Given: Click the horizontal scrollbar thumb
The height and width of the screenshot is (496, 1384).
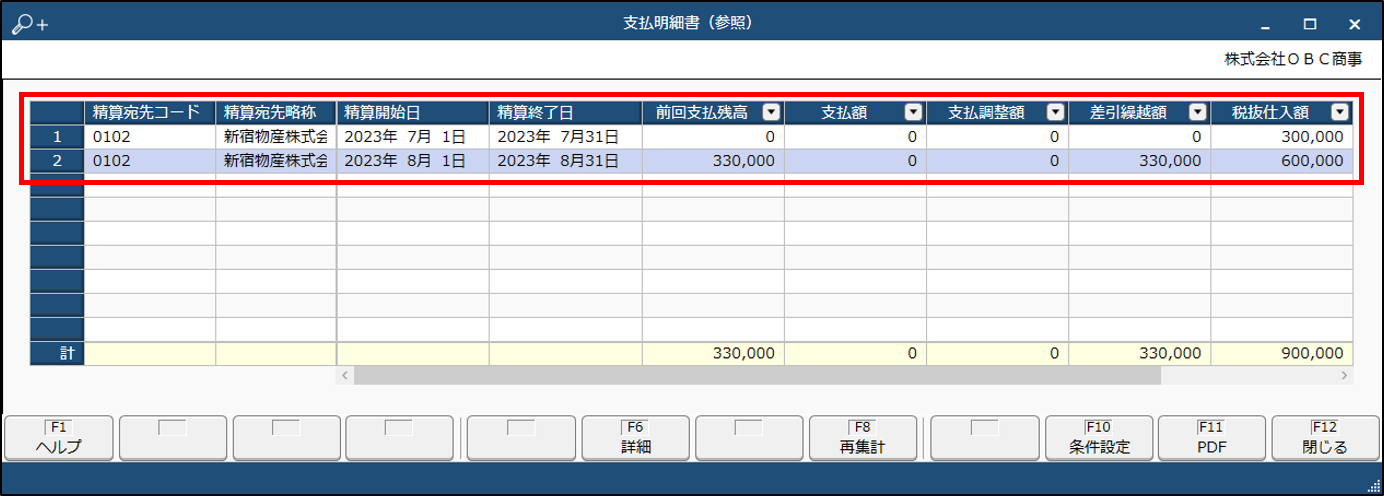Looking at the screenshot, I should [757, 376].
